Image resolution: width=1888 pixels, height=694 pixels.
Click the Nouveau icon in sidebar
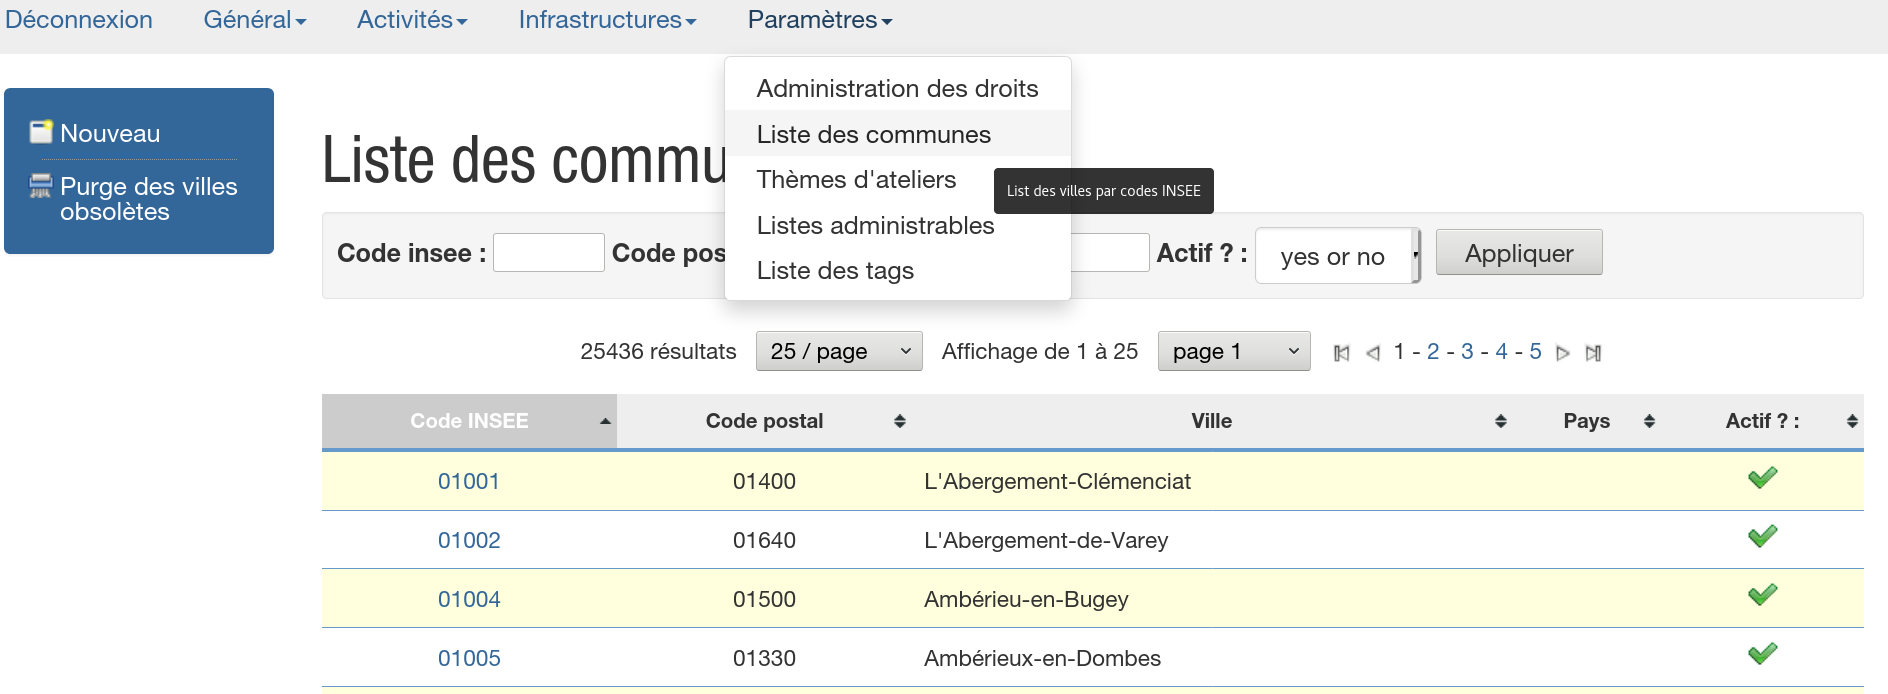tap(41, 132)
